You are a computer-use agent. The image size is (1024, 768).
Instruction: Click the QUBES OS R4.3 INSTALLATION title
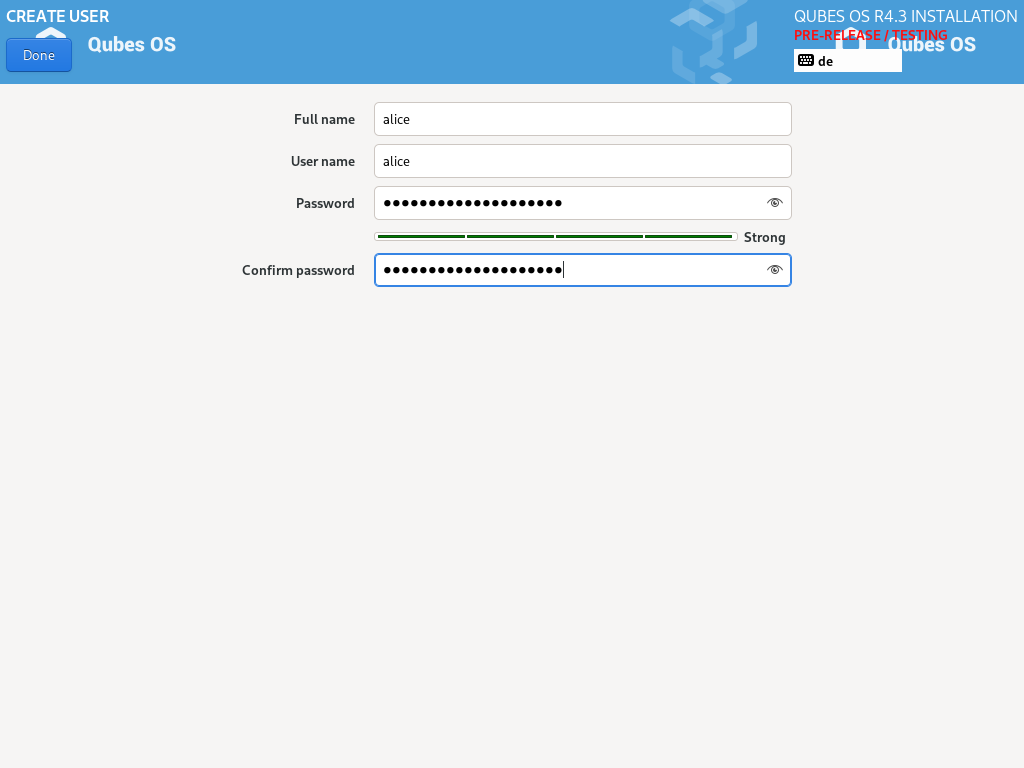point(903,16)
